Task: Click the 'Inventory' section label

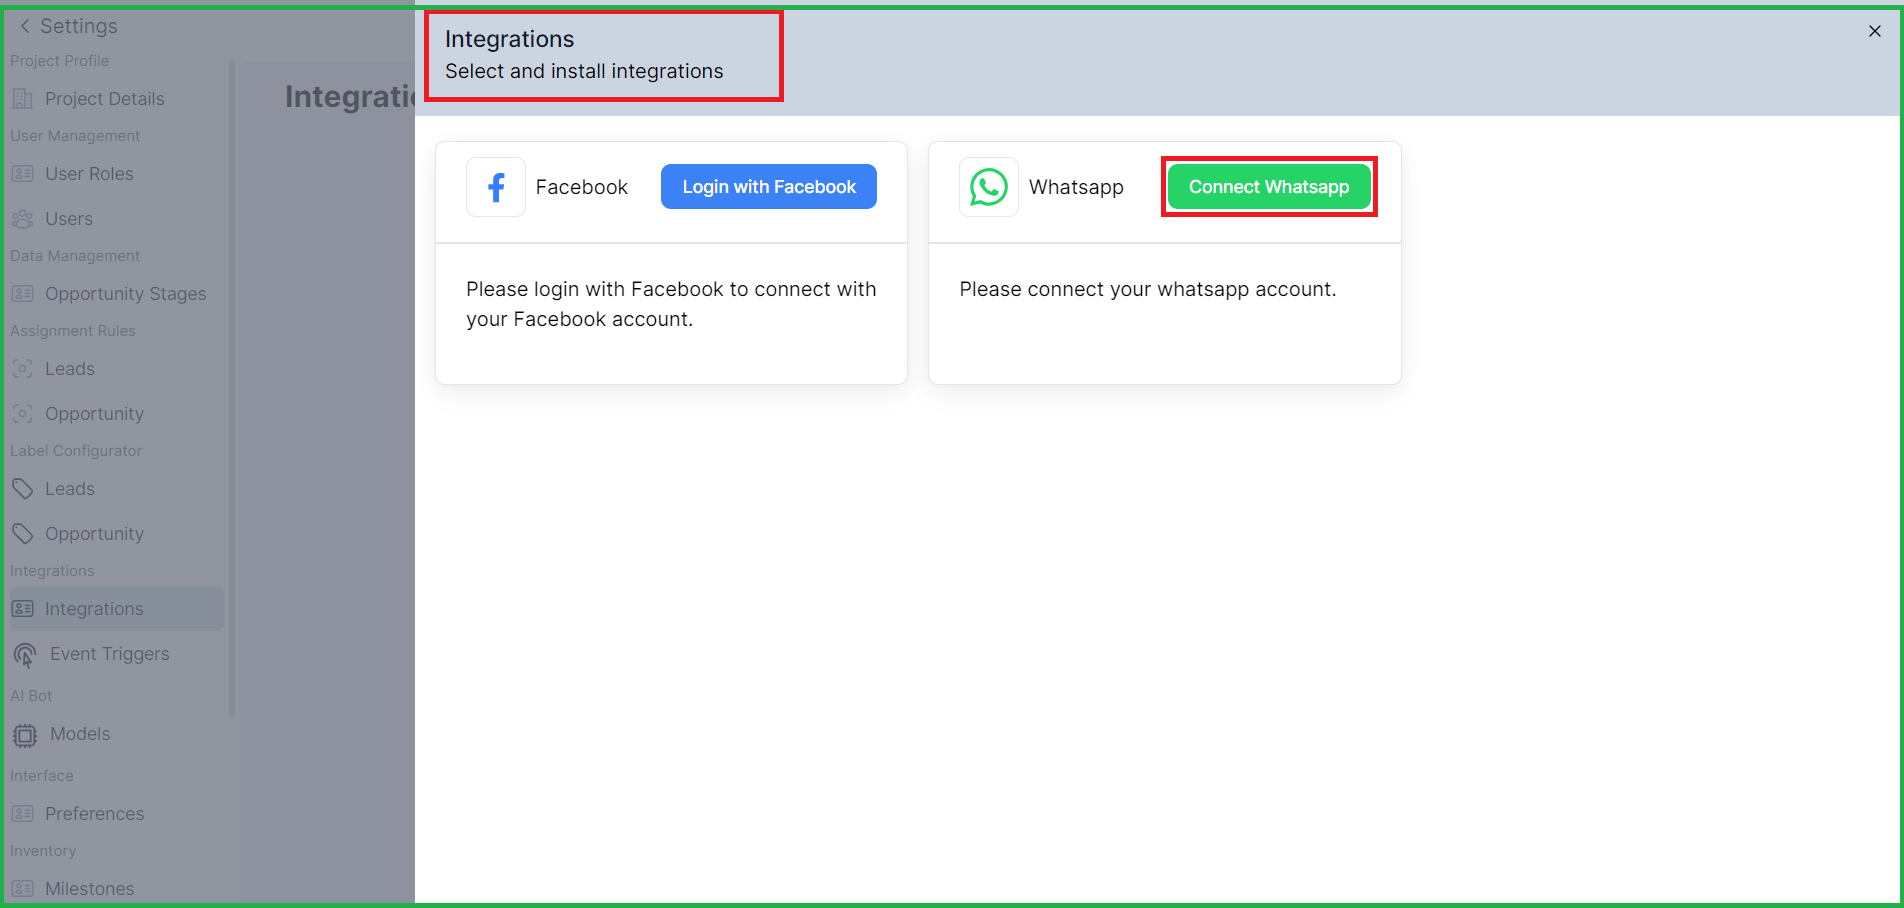Action: (43, 851)
